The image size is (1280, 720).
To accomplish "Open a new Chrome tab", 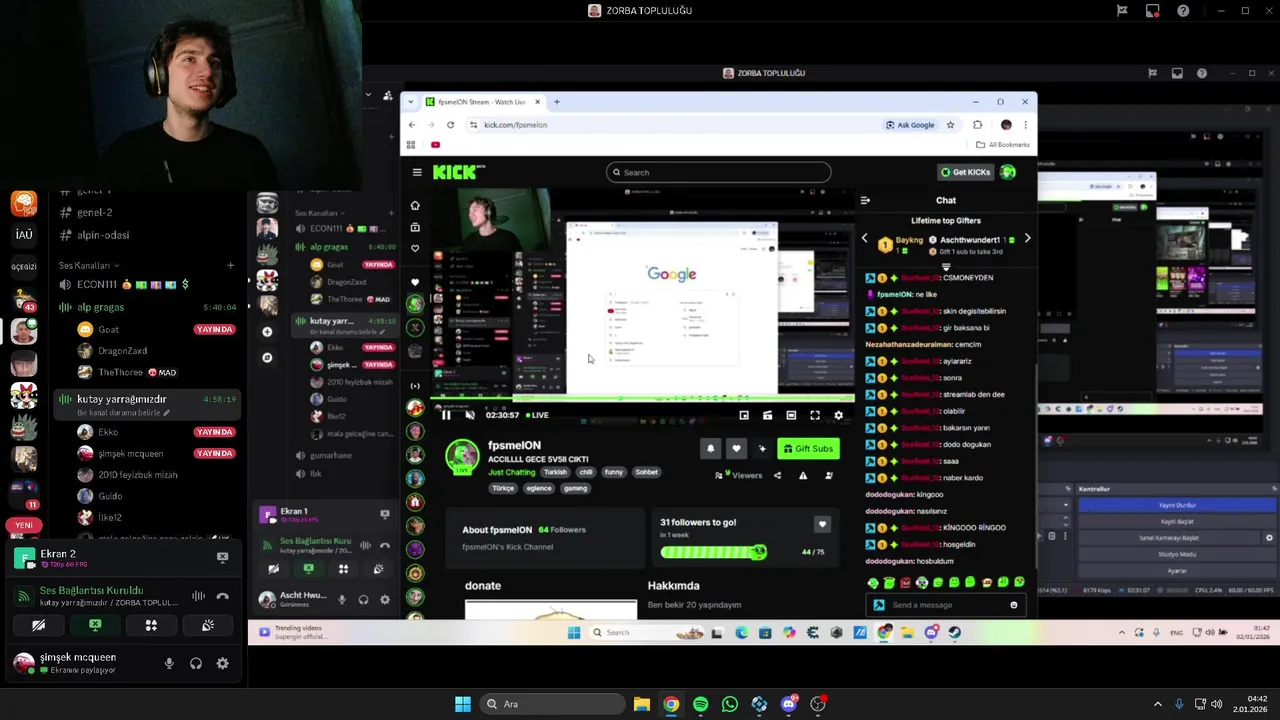I will point(557,102).
